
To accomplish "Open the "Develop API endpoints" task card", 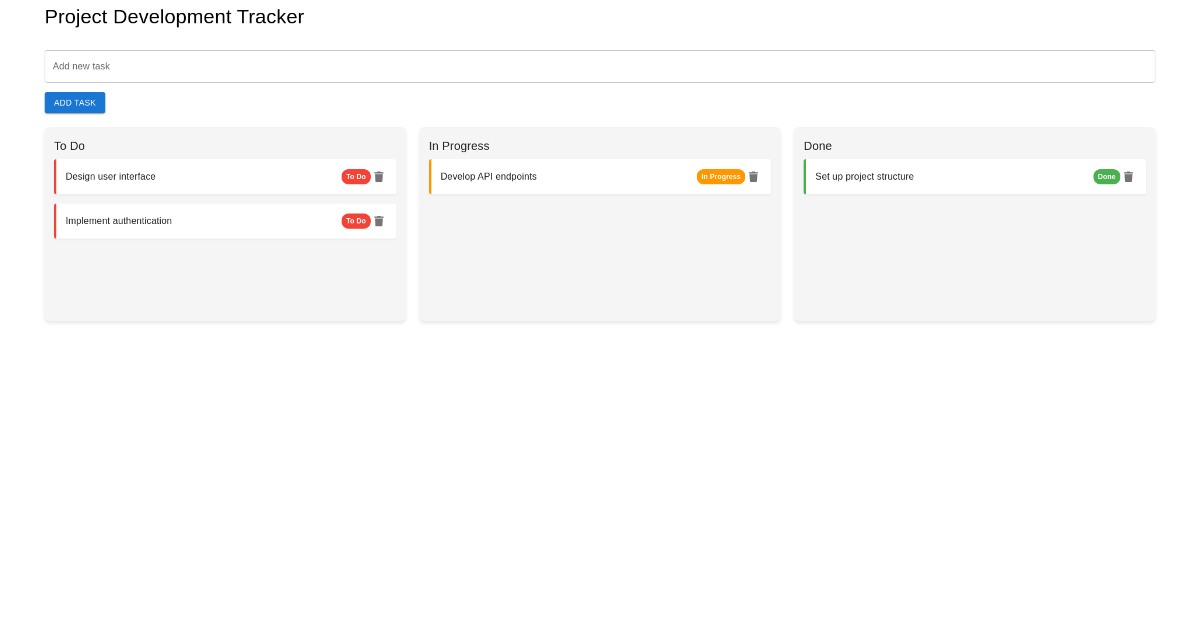I will click(580, 176).
